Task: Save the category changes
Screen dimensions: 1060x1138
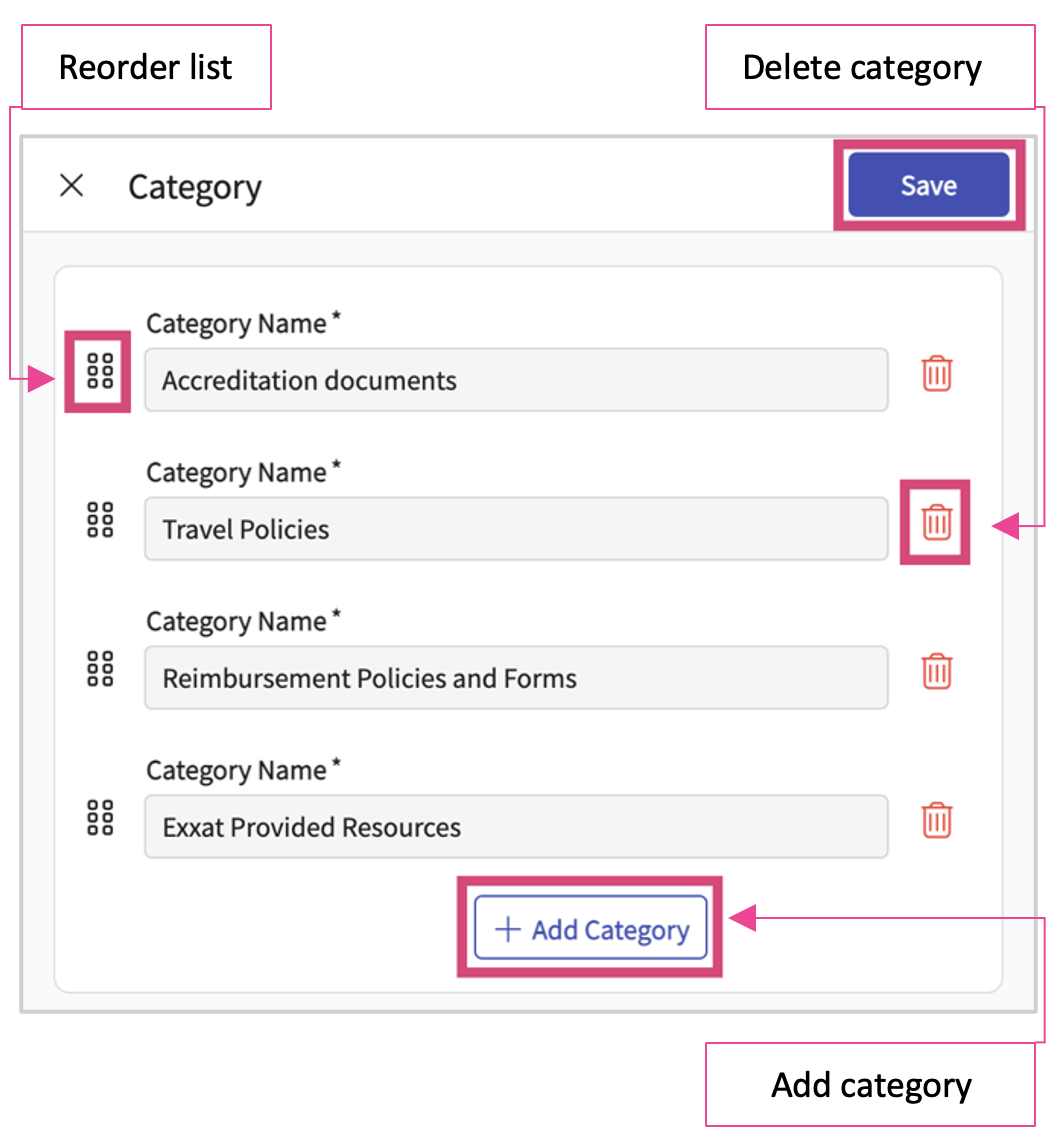Action: coord(928,185)
